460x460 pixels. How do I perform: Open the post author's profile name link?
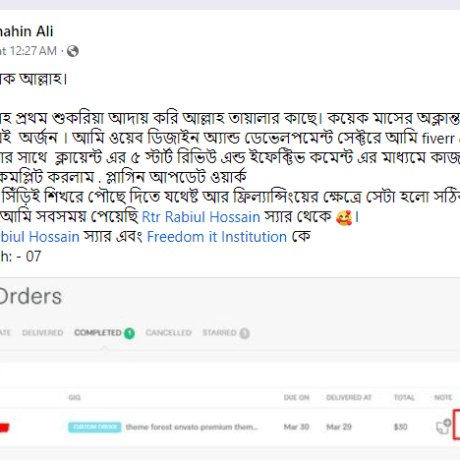[x=26, y=31]
